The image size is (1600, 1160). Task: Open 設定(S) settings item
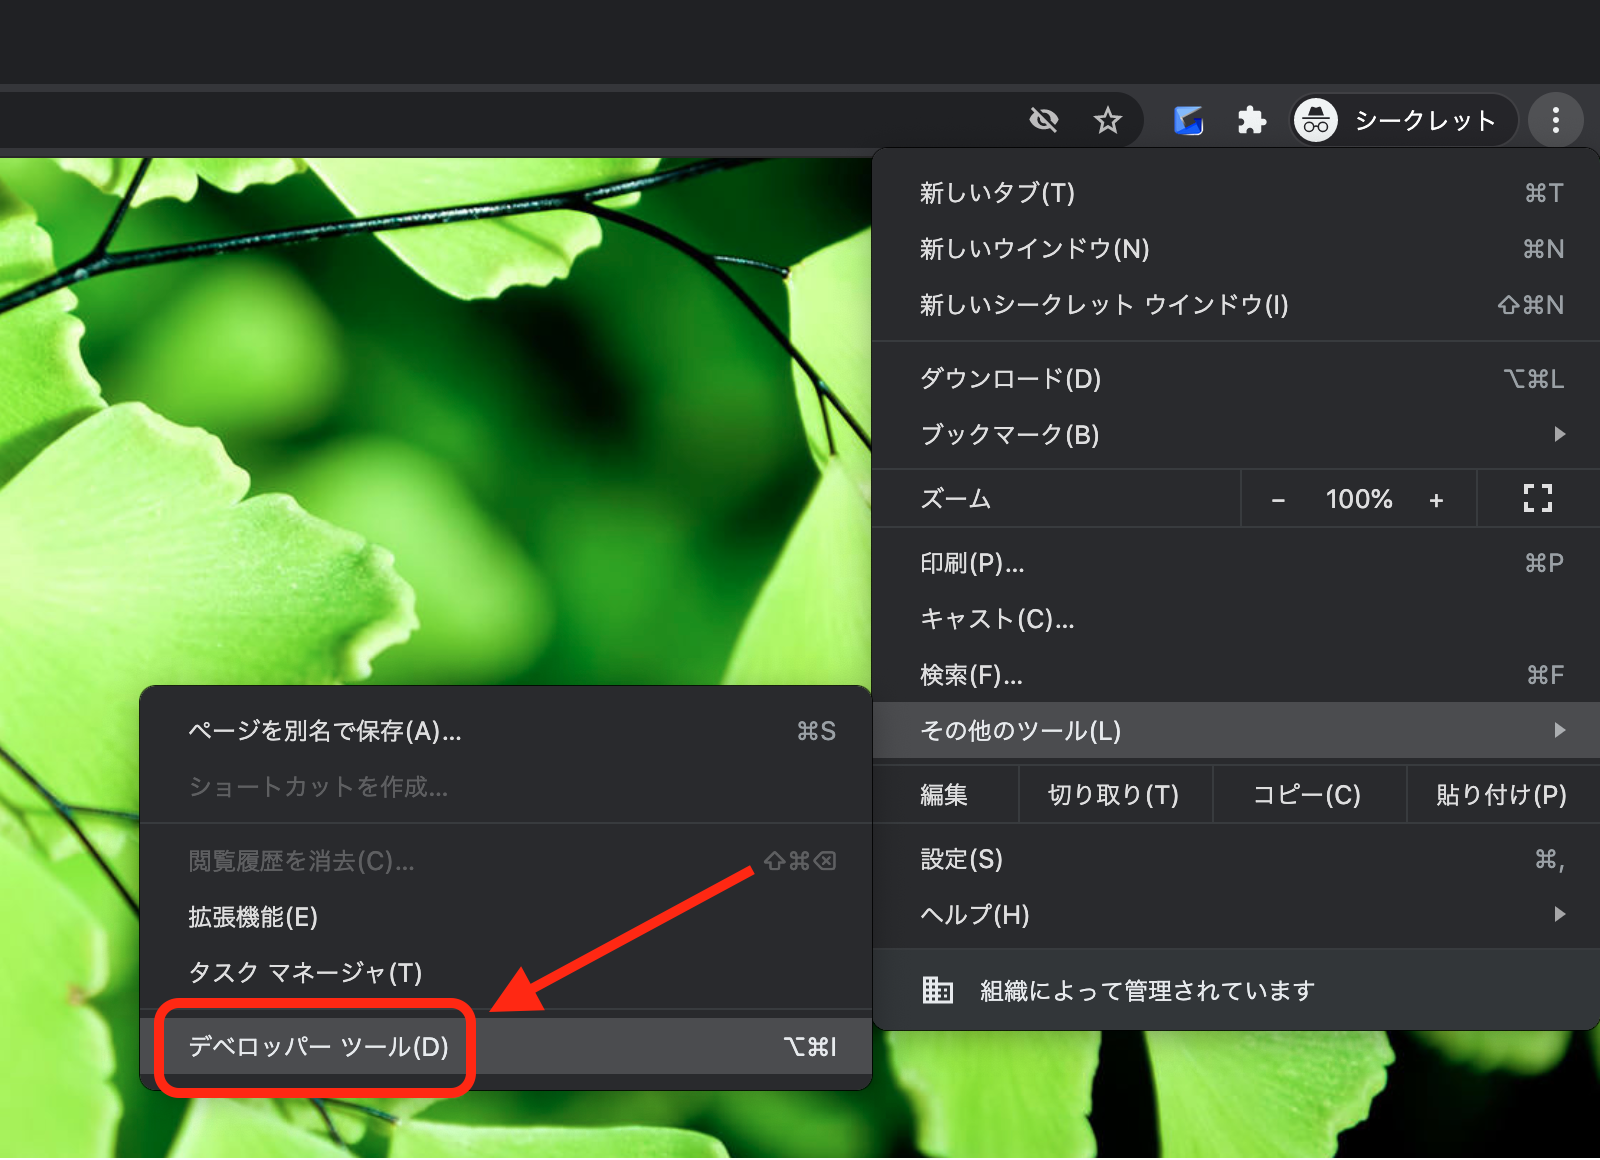(x=1236, y=859)
